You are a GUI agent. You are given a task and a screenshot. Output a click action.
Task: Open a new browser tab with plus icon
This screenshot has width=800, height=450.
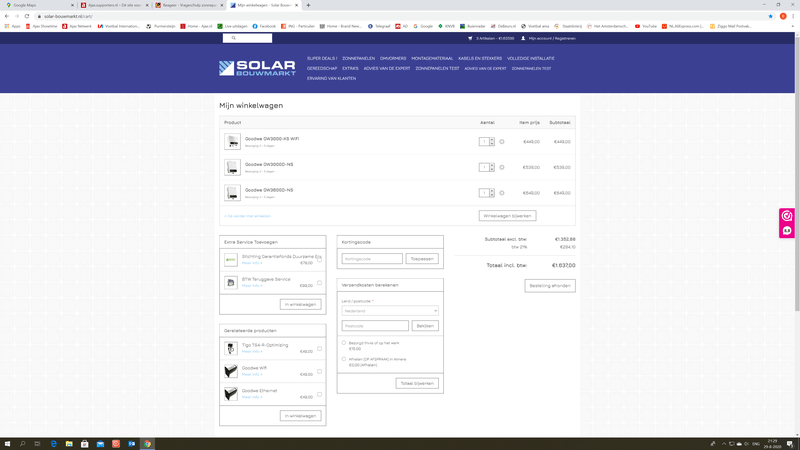308,5
